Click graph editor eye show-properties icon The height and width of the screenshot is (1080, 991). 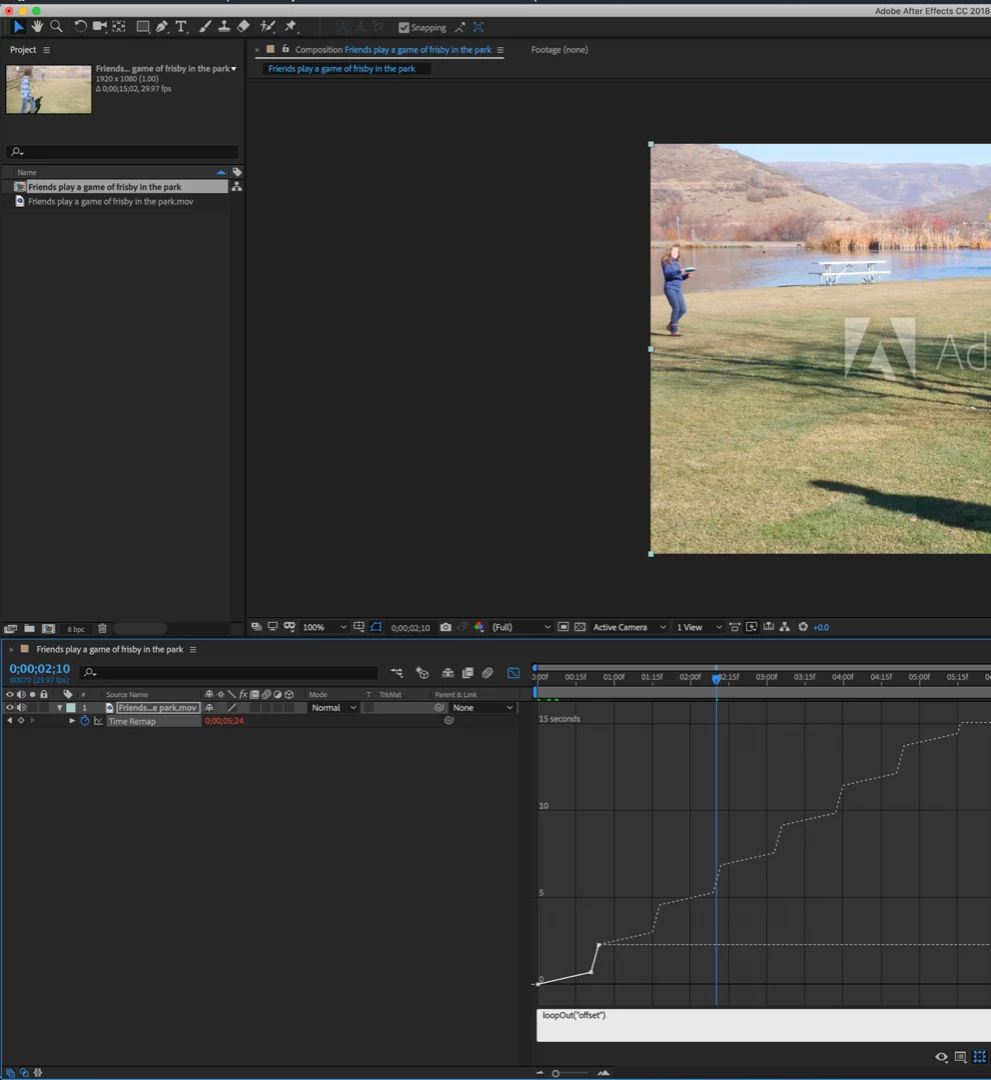click(x=941, y=1057)
